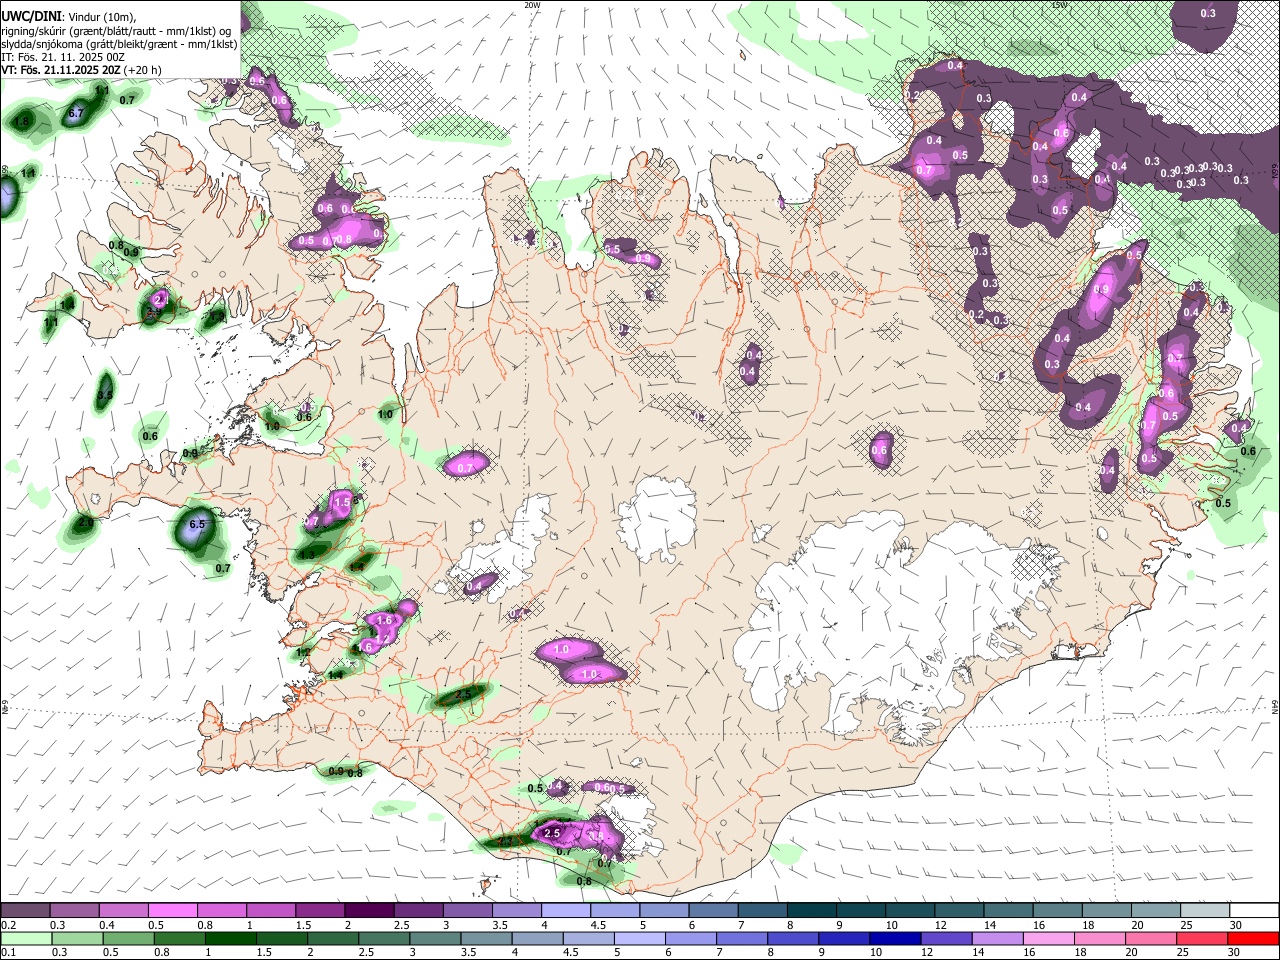Pick the navy blue swatch labeled 10 in the bottom legend
The width and height of the screenshot is (1280, 960).
895,938
